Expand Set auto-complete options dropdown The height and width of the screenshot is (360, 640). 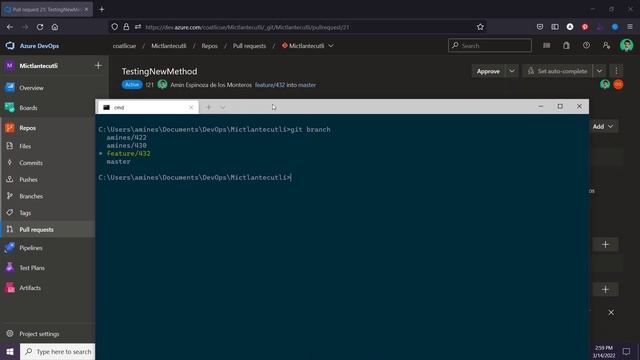[599, 71]
